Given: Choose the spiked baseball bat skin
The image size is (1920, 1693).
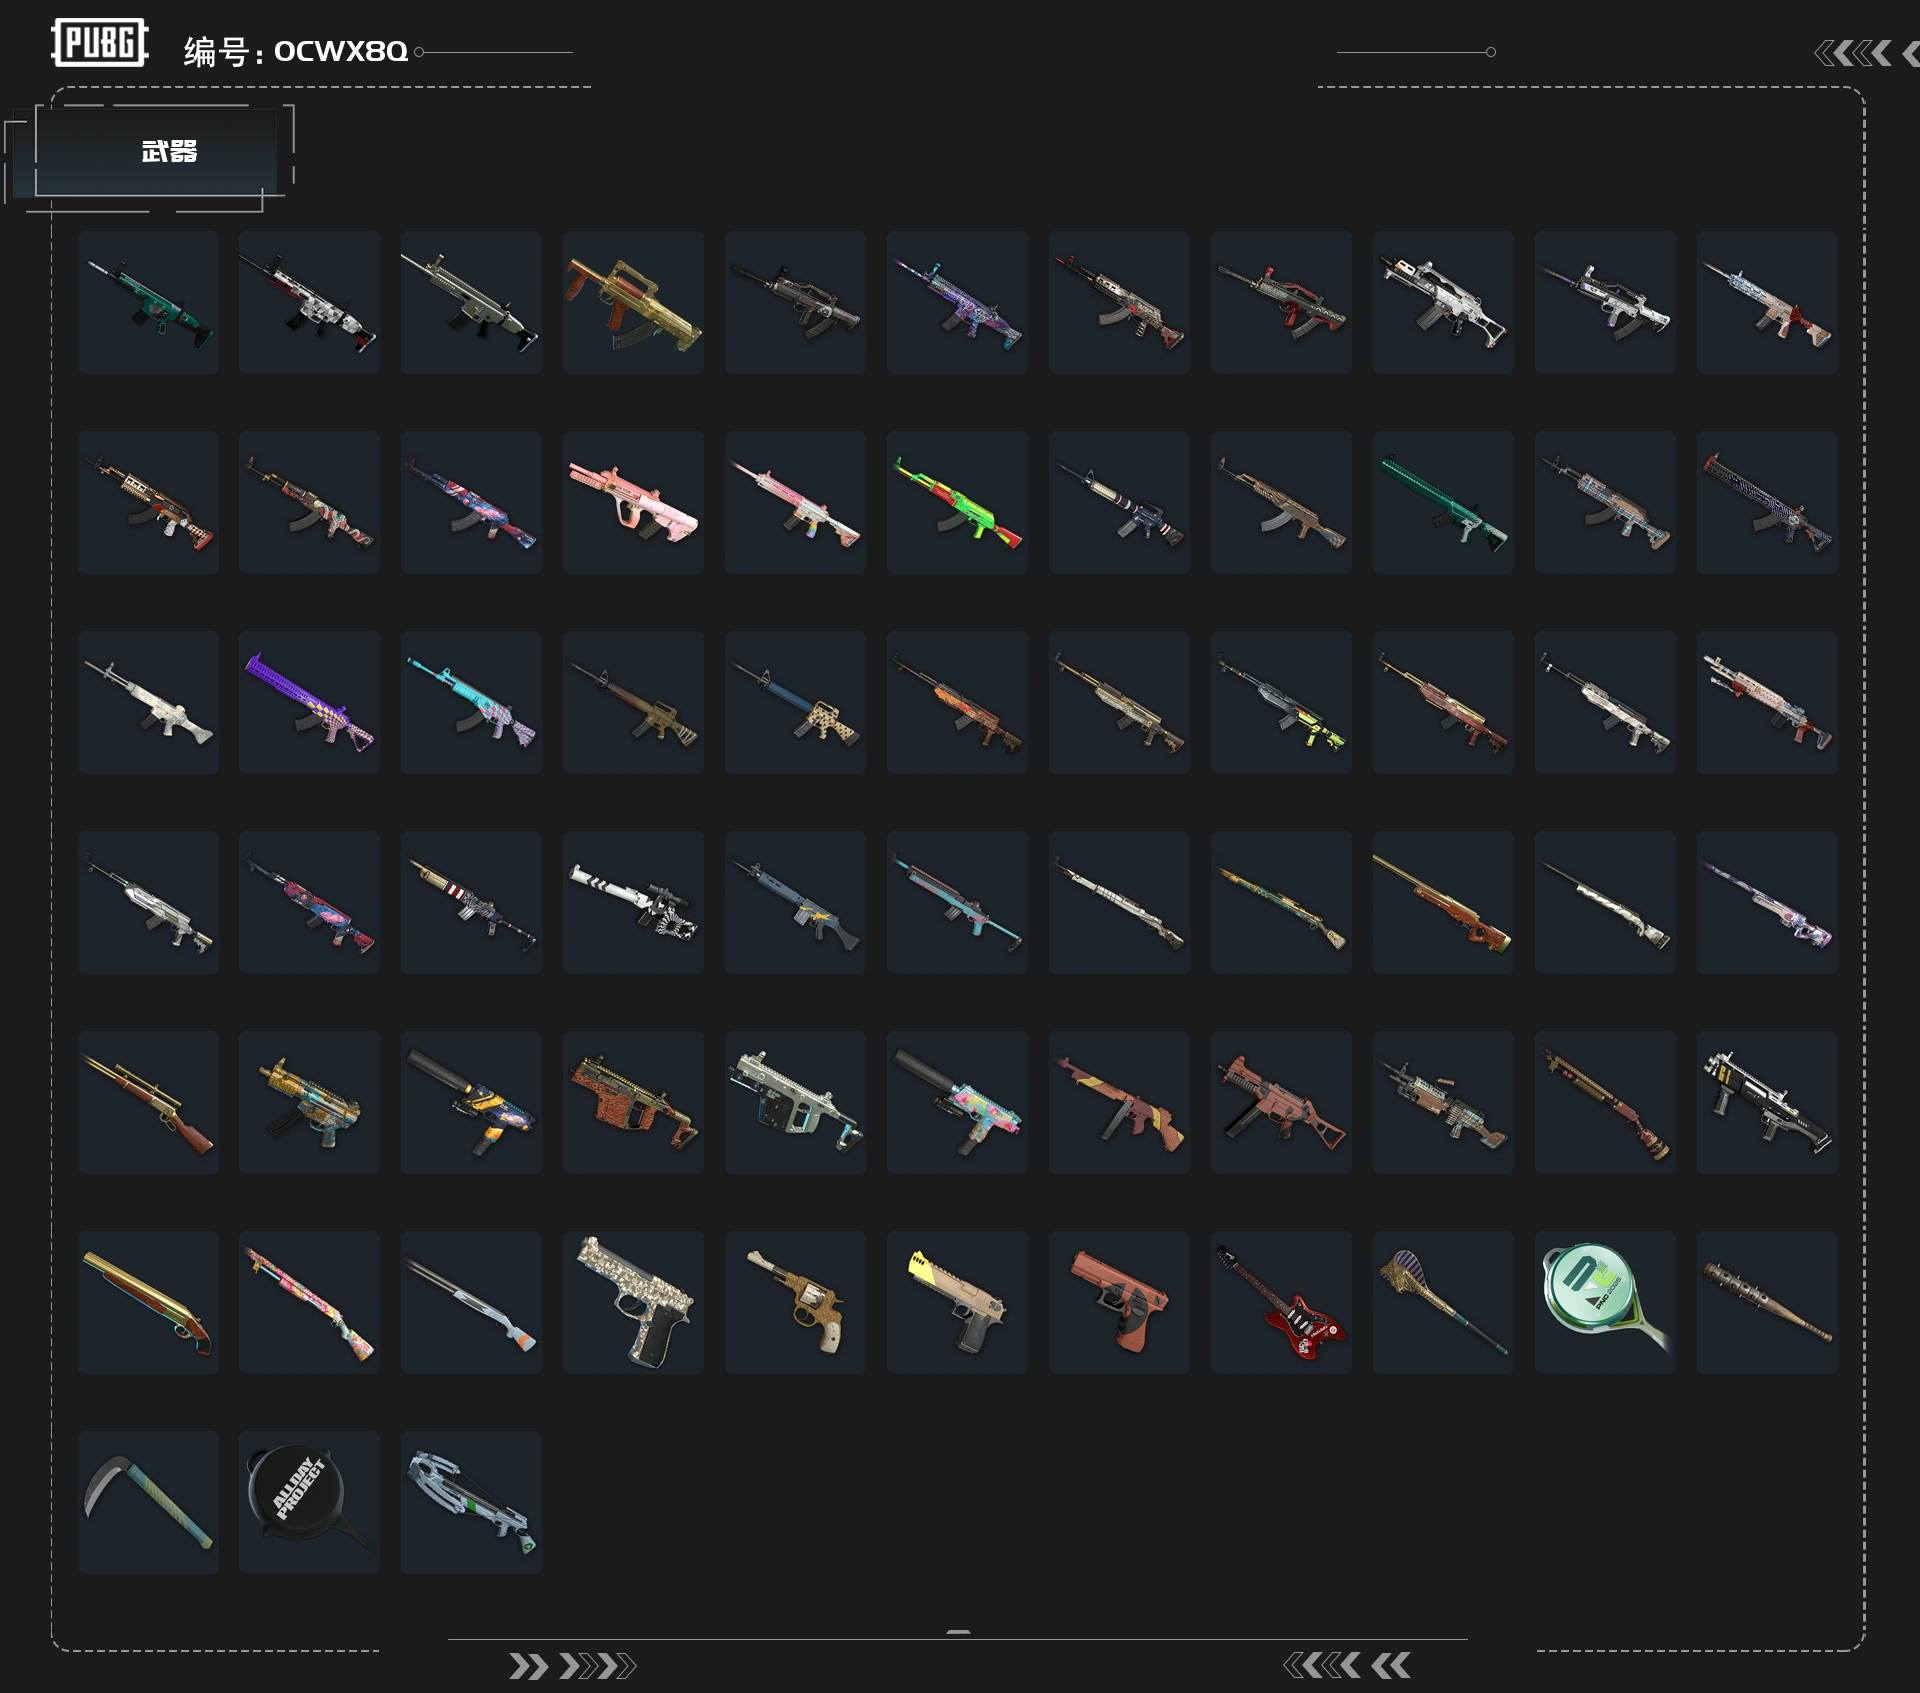Looking at the screenshot, I should [1767, 1302].
